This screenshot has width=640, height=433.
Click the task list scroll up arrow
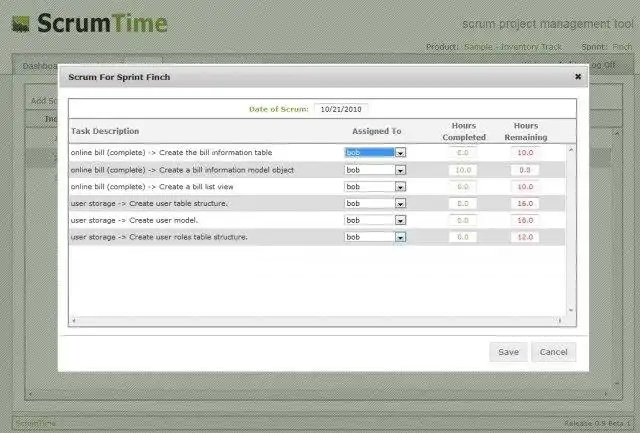pyautogui.click(x=571, y=150)
